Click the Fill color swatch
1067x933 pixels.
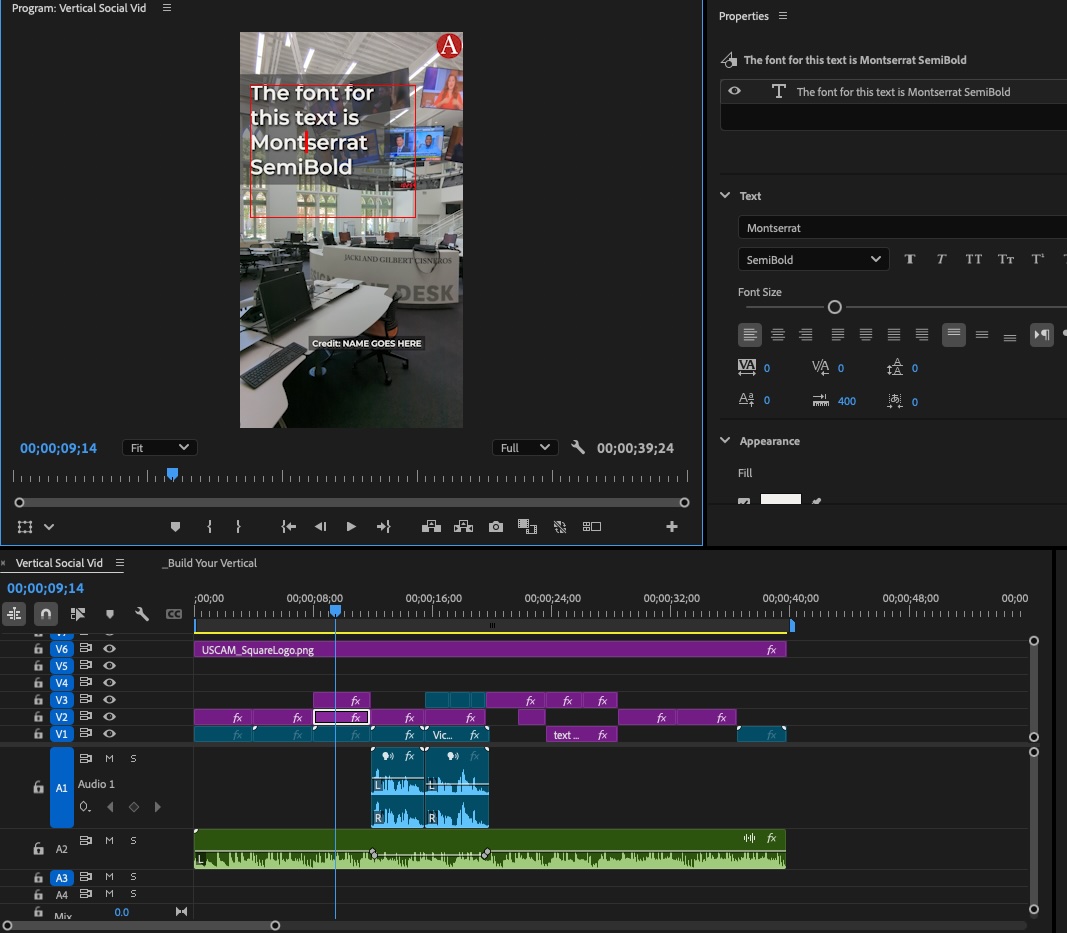click(781, 500)
